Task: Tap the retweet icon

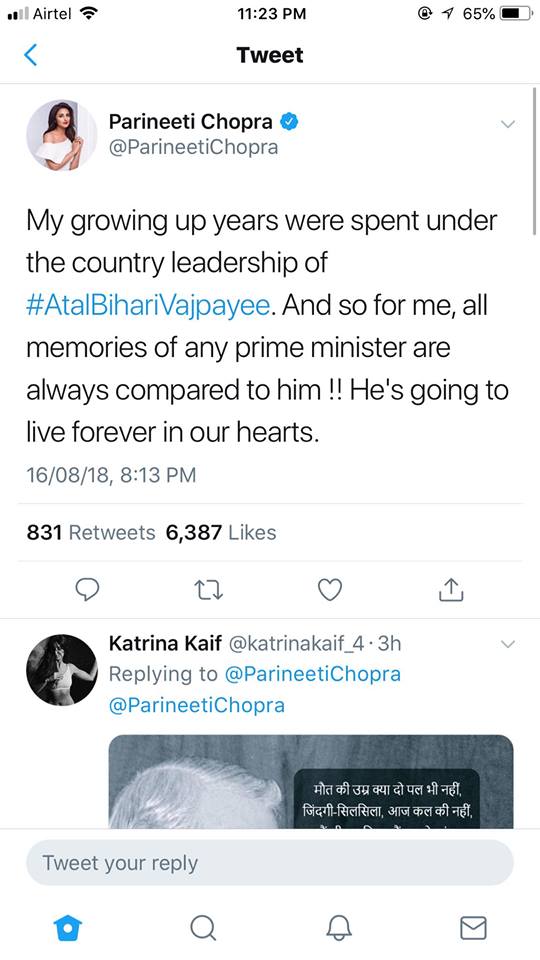Action: pos(208,590)
